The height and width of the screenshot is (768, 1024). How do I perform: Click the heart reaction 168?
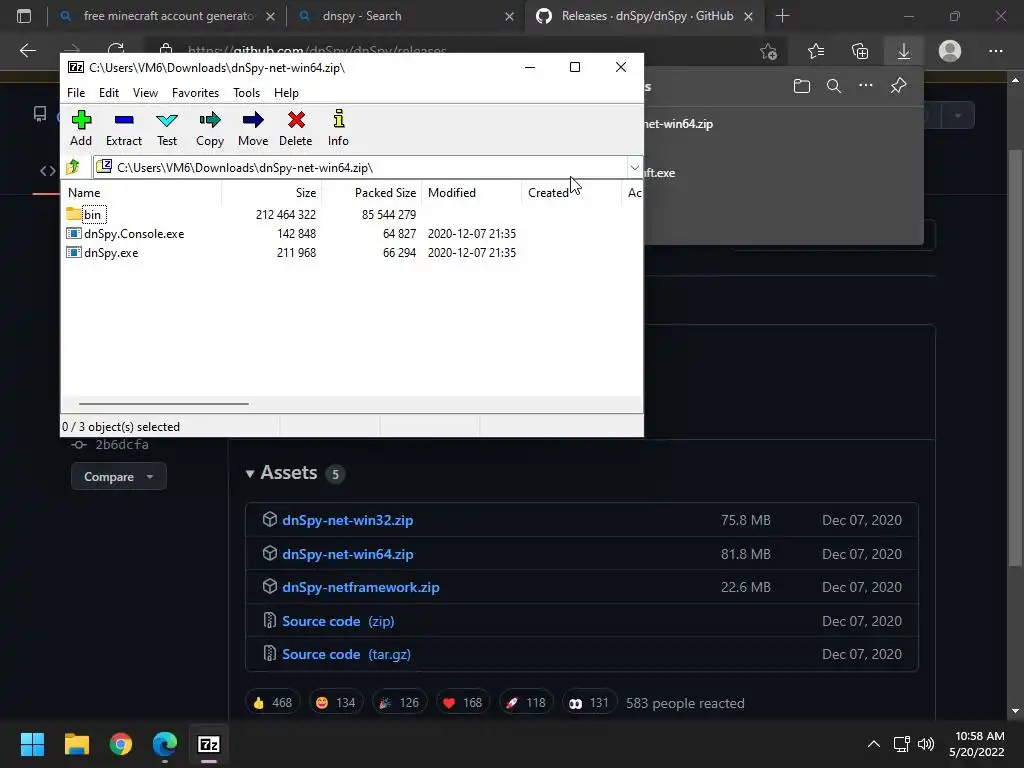point(462,703)
